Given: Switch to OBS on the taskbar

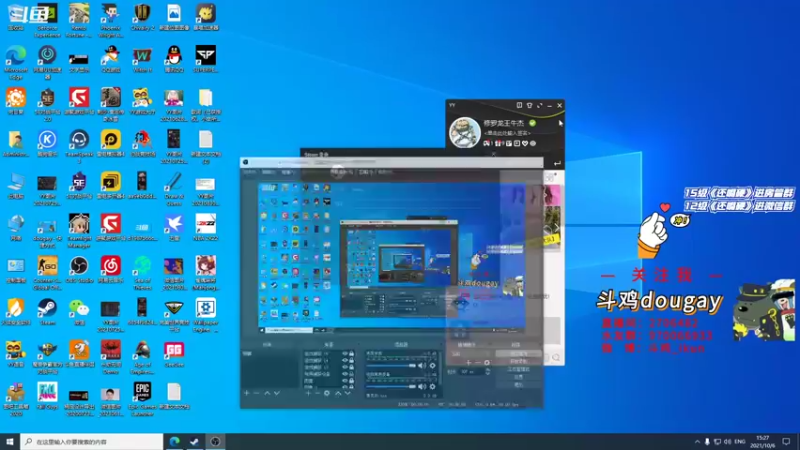Looking at the screenshot, I should pyautogui.click(x=215, y=441).
